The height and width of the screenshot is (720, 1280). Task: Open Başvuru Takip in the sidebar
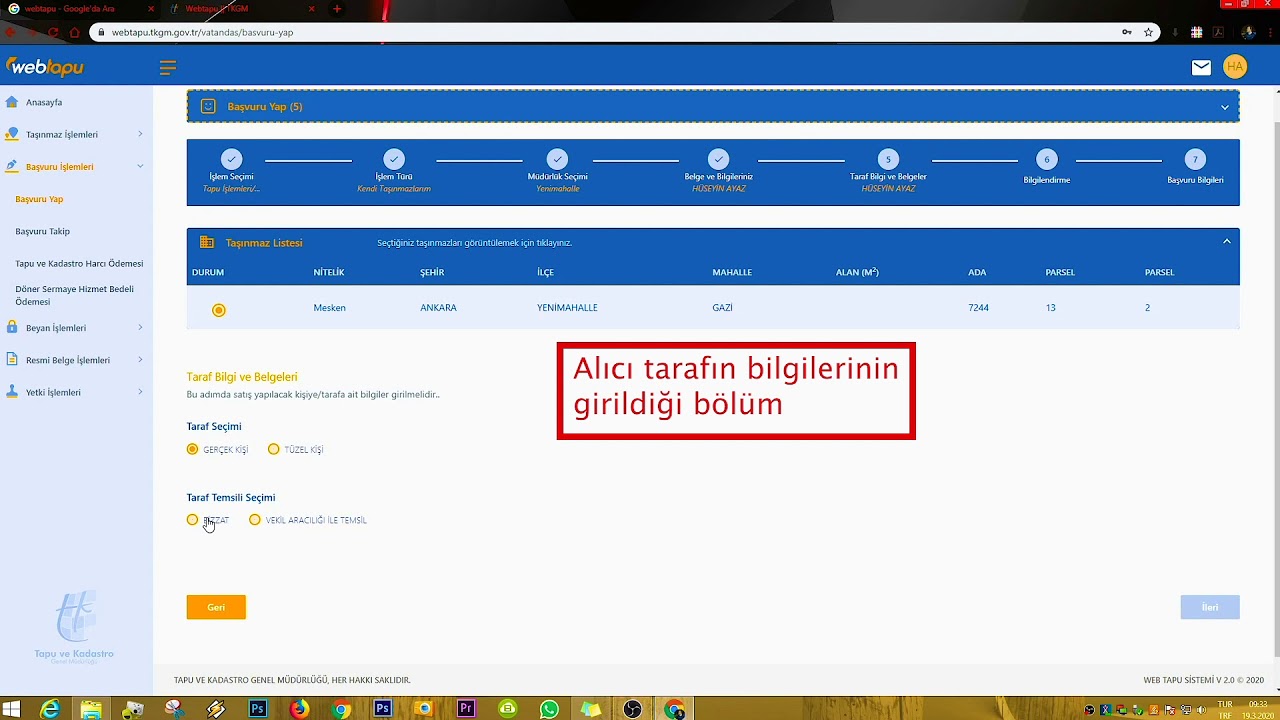click(x=42, y=231)
